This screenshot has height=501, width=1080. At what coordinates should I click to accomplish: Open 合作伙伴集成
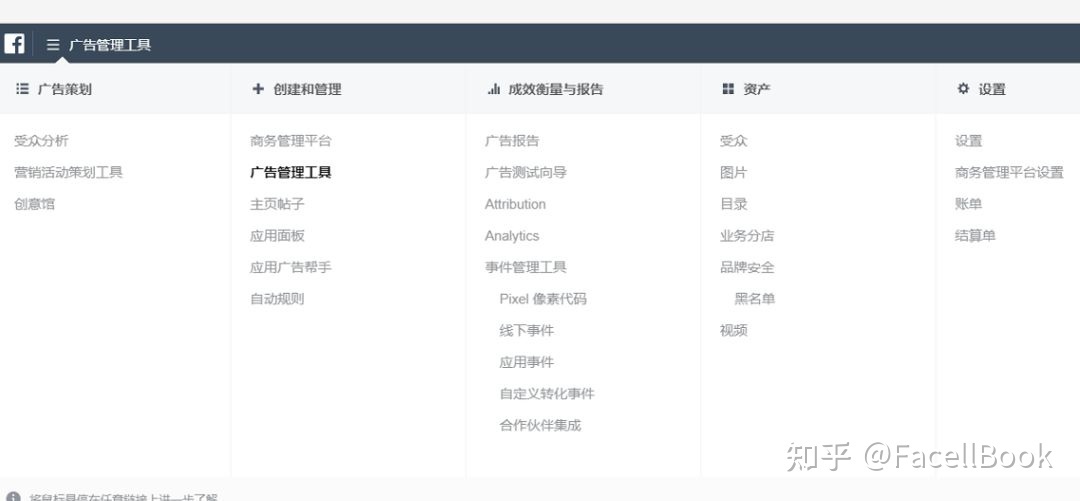tap(540, 426)
